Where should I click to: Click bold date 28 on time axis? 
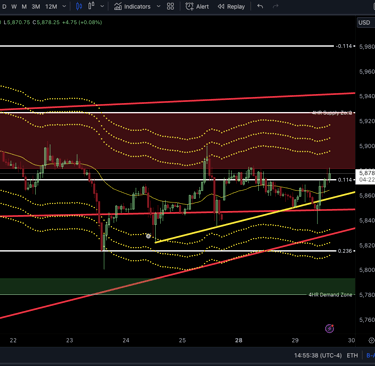(239, 340)
